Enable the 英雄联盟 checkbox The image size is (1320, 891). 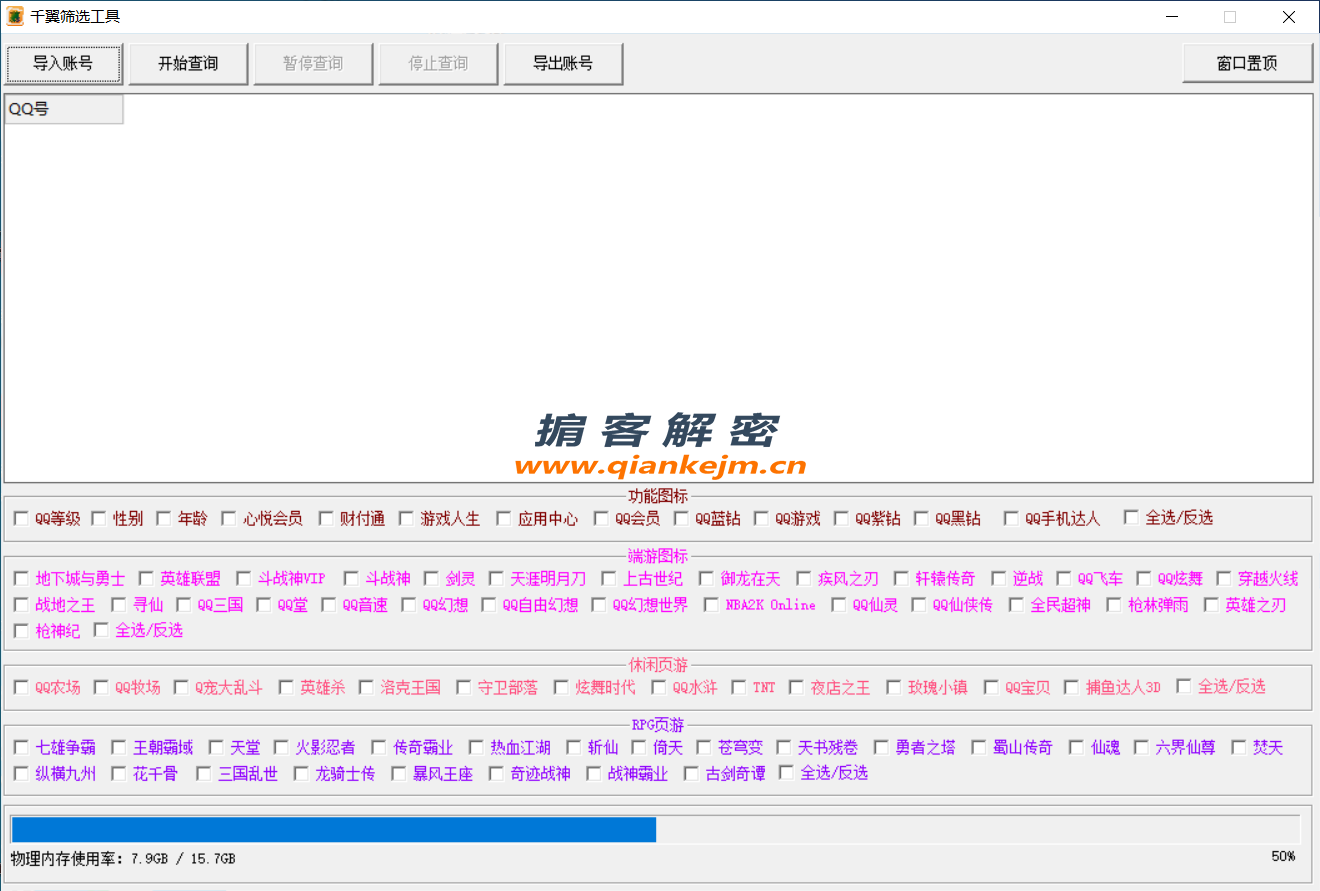click(146, 578)
